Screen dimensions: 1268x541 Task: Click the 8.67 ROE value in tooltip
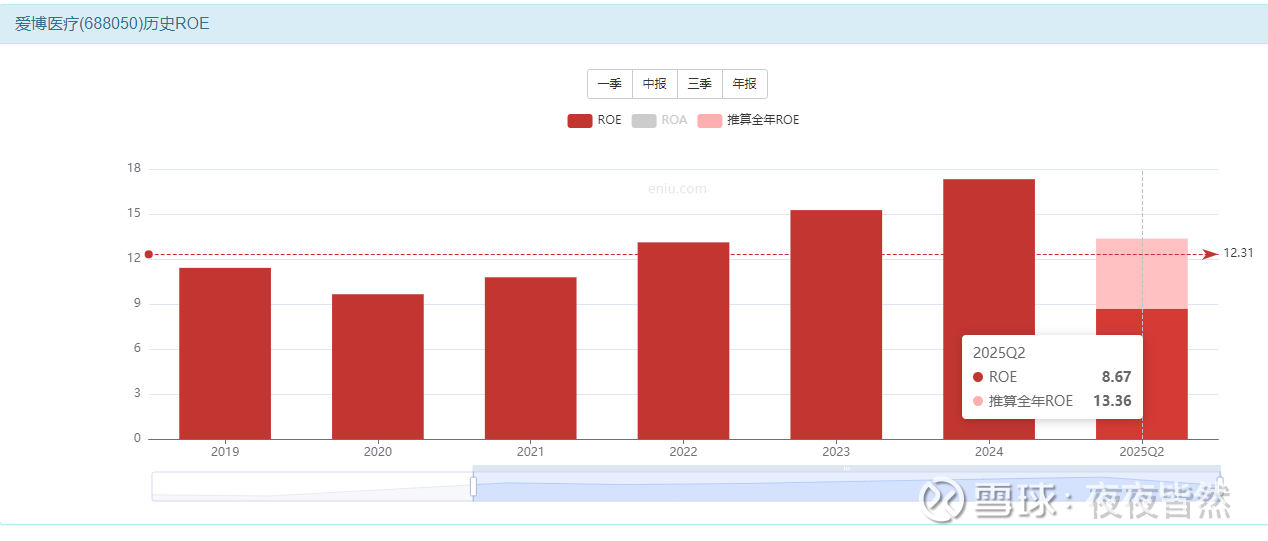point(1116,377)
